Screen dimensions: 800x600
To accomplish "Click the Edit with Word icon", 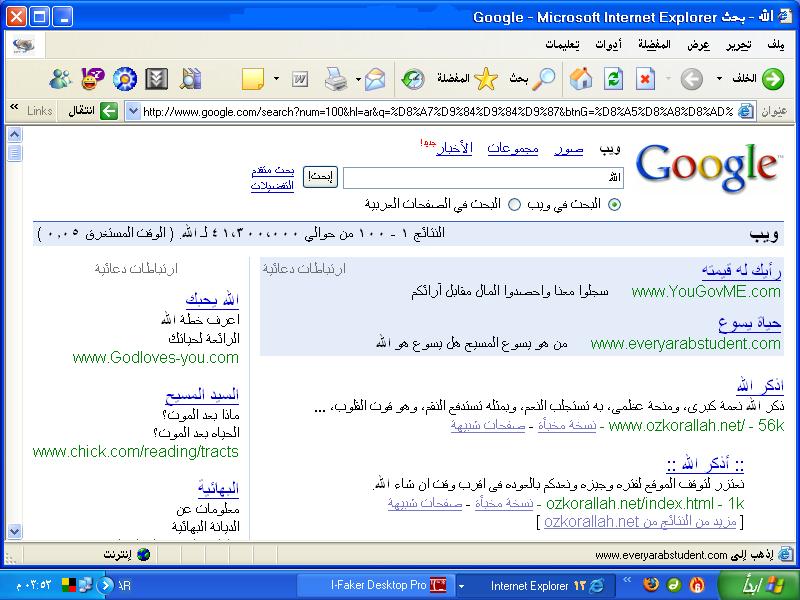I will [300, 79].
